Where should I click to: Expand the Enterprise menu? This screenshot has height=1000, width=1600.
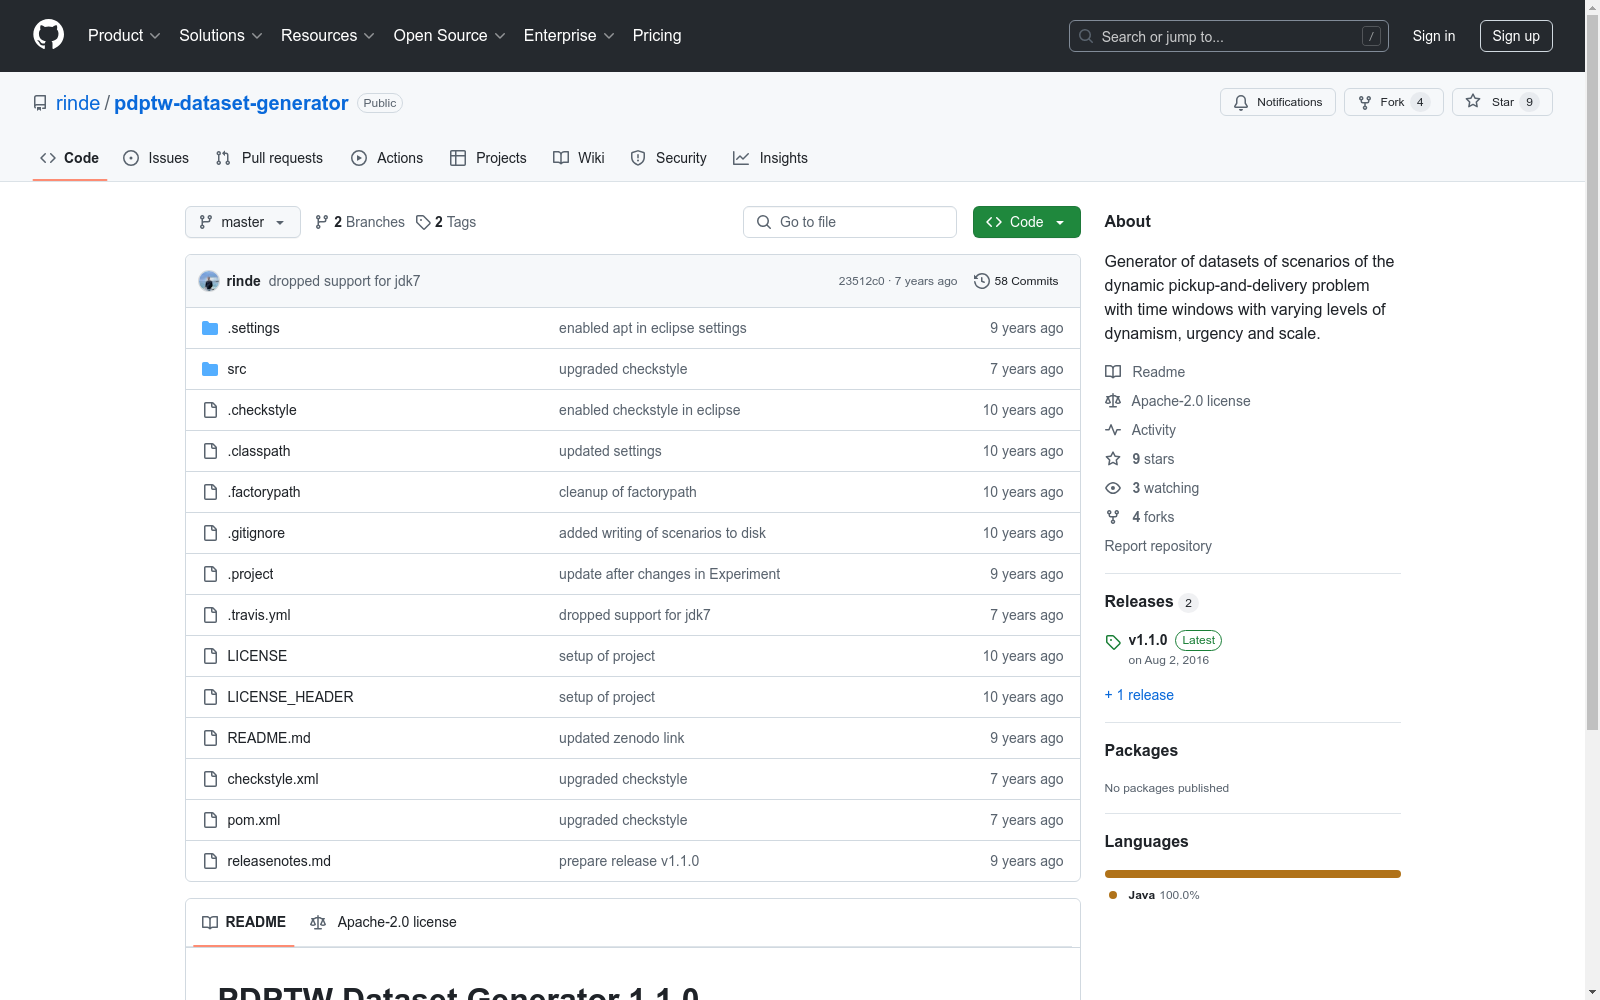click(x=569, y=35)
